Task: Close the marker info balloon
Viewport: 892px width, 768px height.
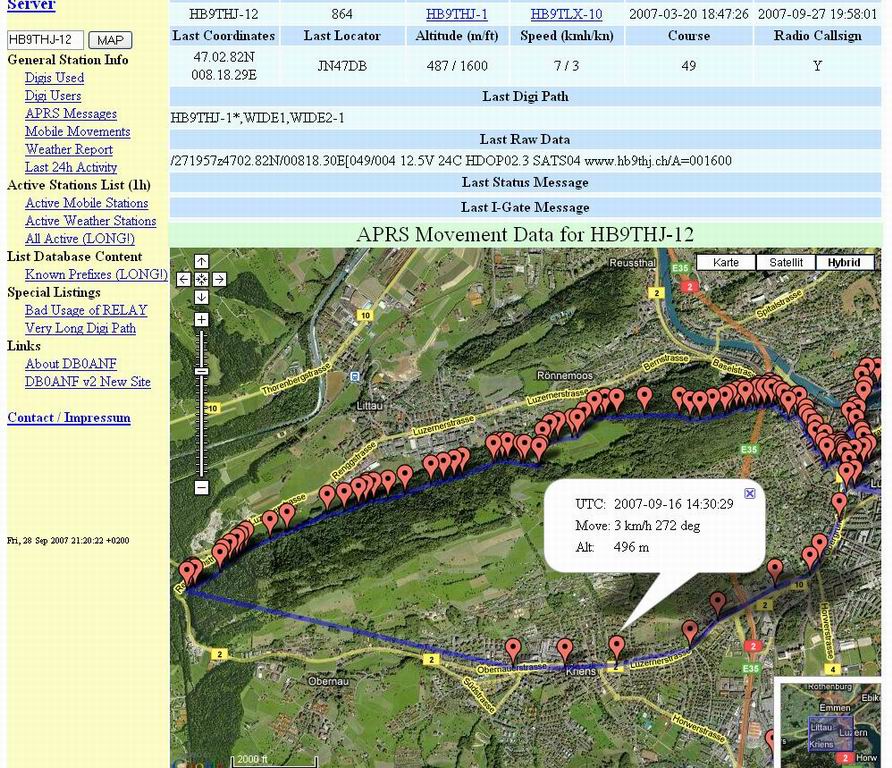Action: pyautogui.click(x=750, y=494)
